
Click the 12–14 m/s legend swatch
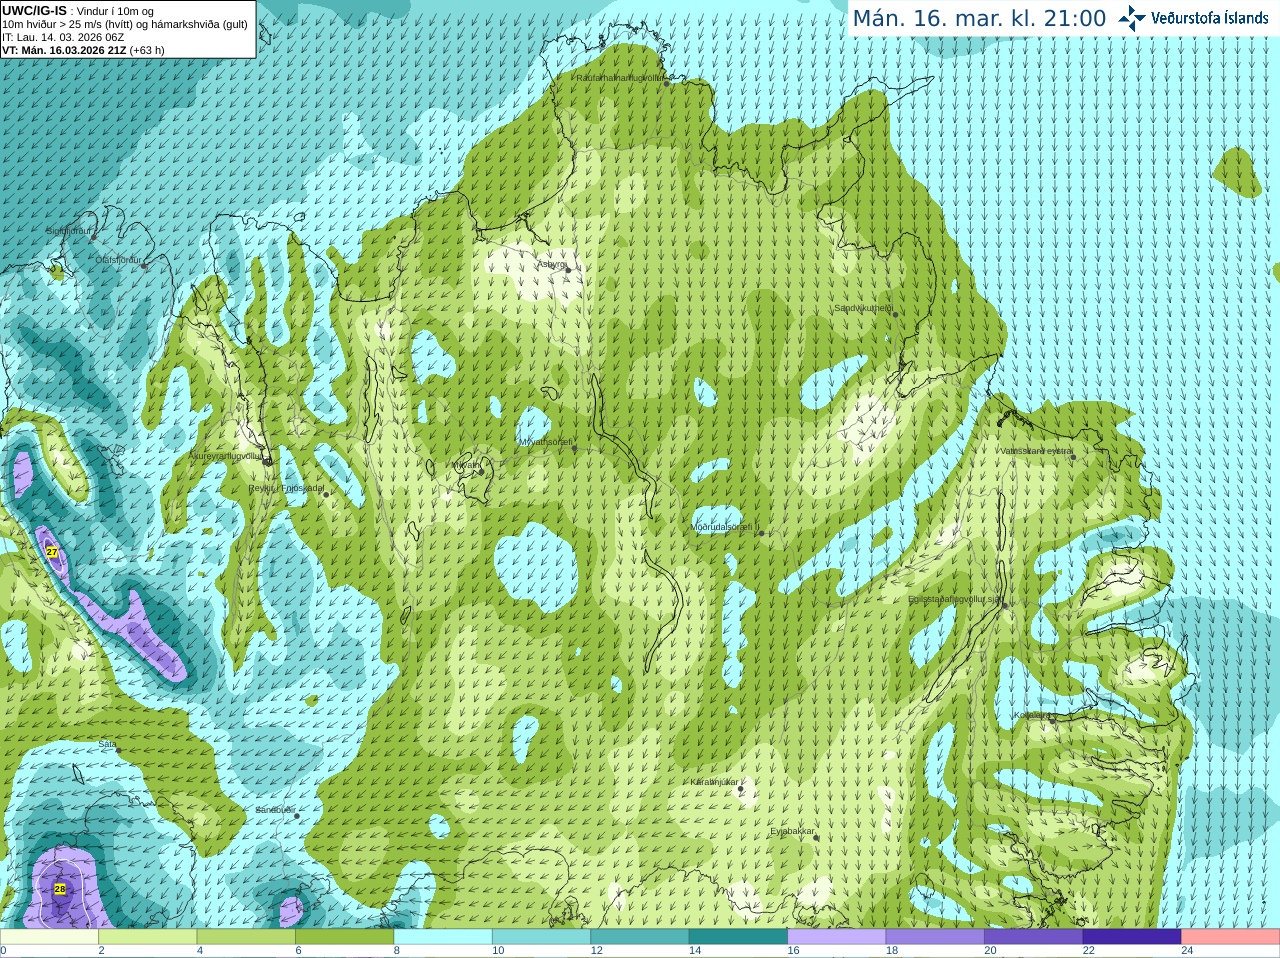(640, 937)
